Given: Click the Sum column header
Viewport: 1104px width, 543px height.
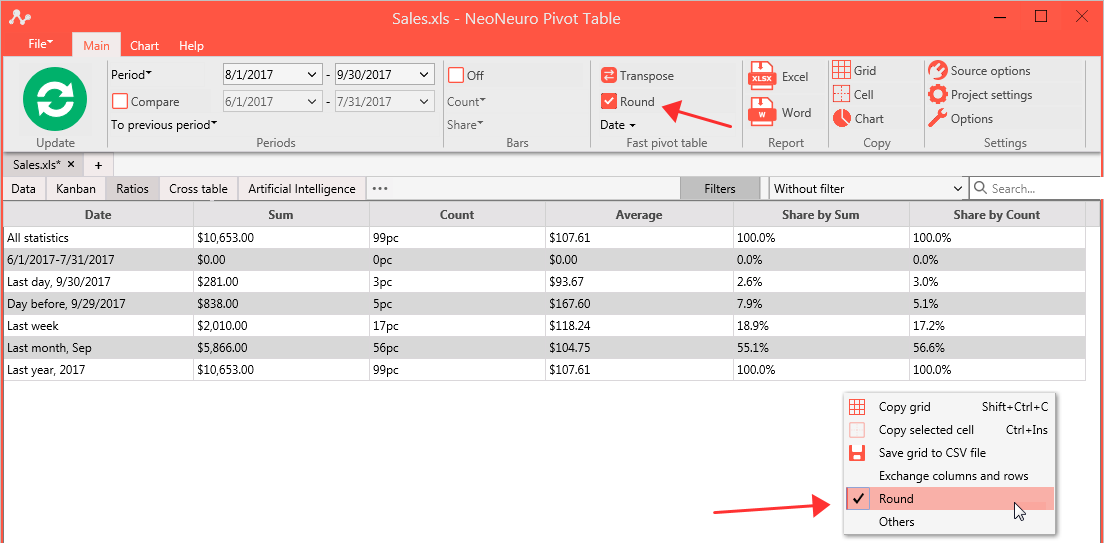Looking at the screenshot, I should pos(281,215).
